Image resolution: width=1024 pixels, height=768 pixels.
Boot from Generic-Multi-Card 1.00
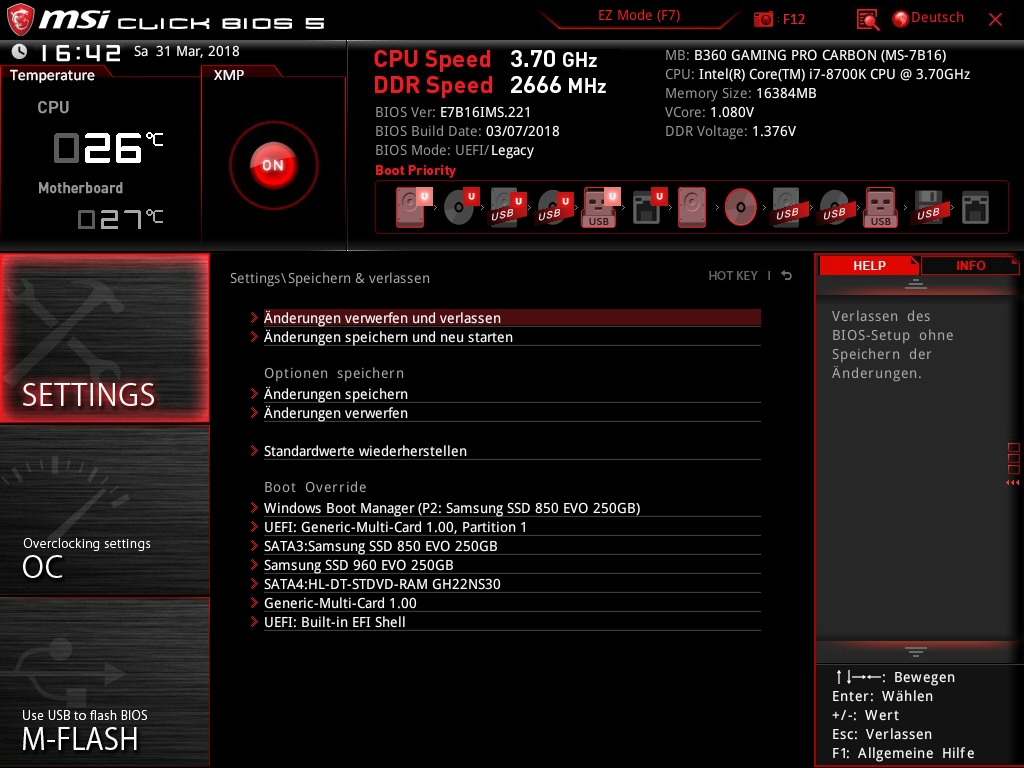coord(512,603)
